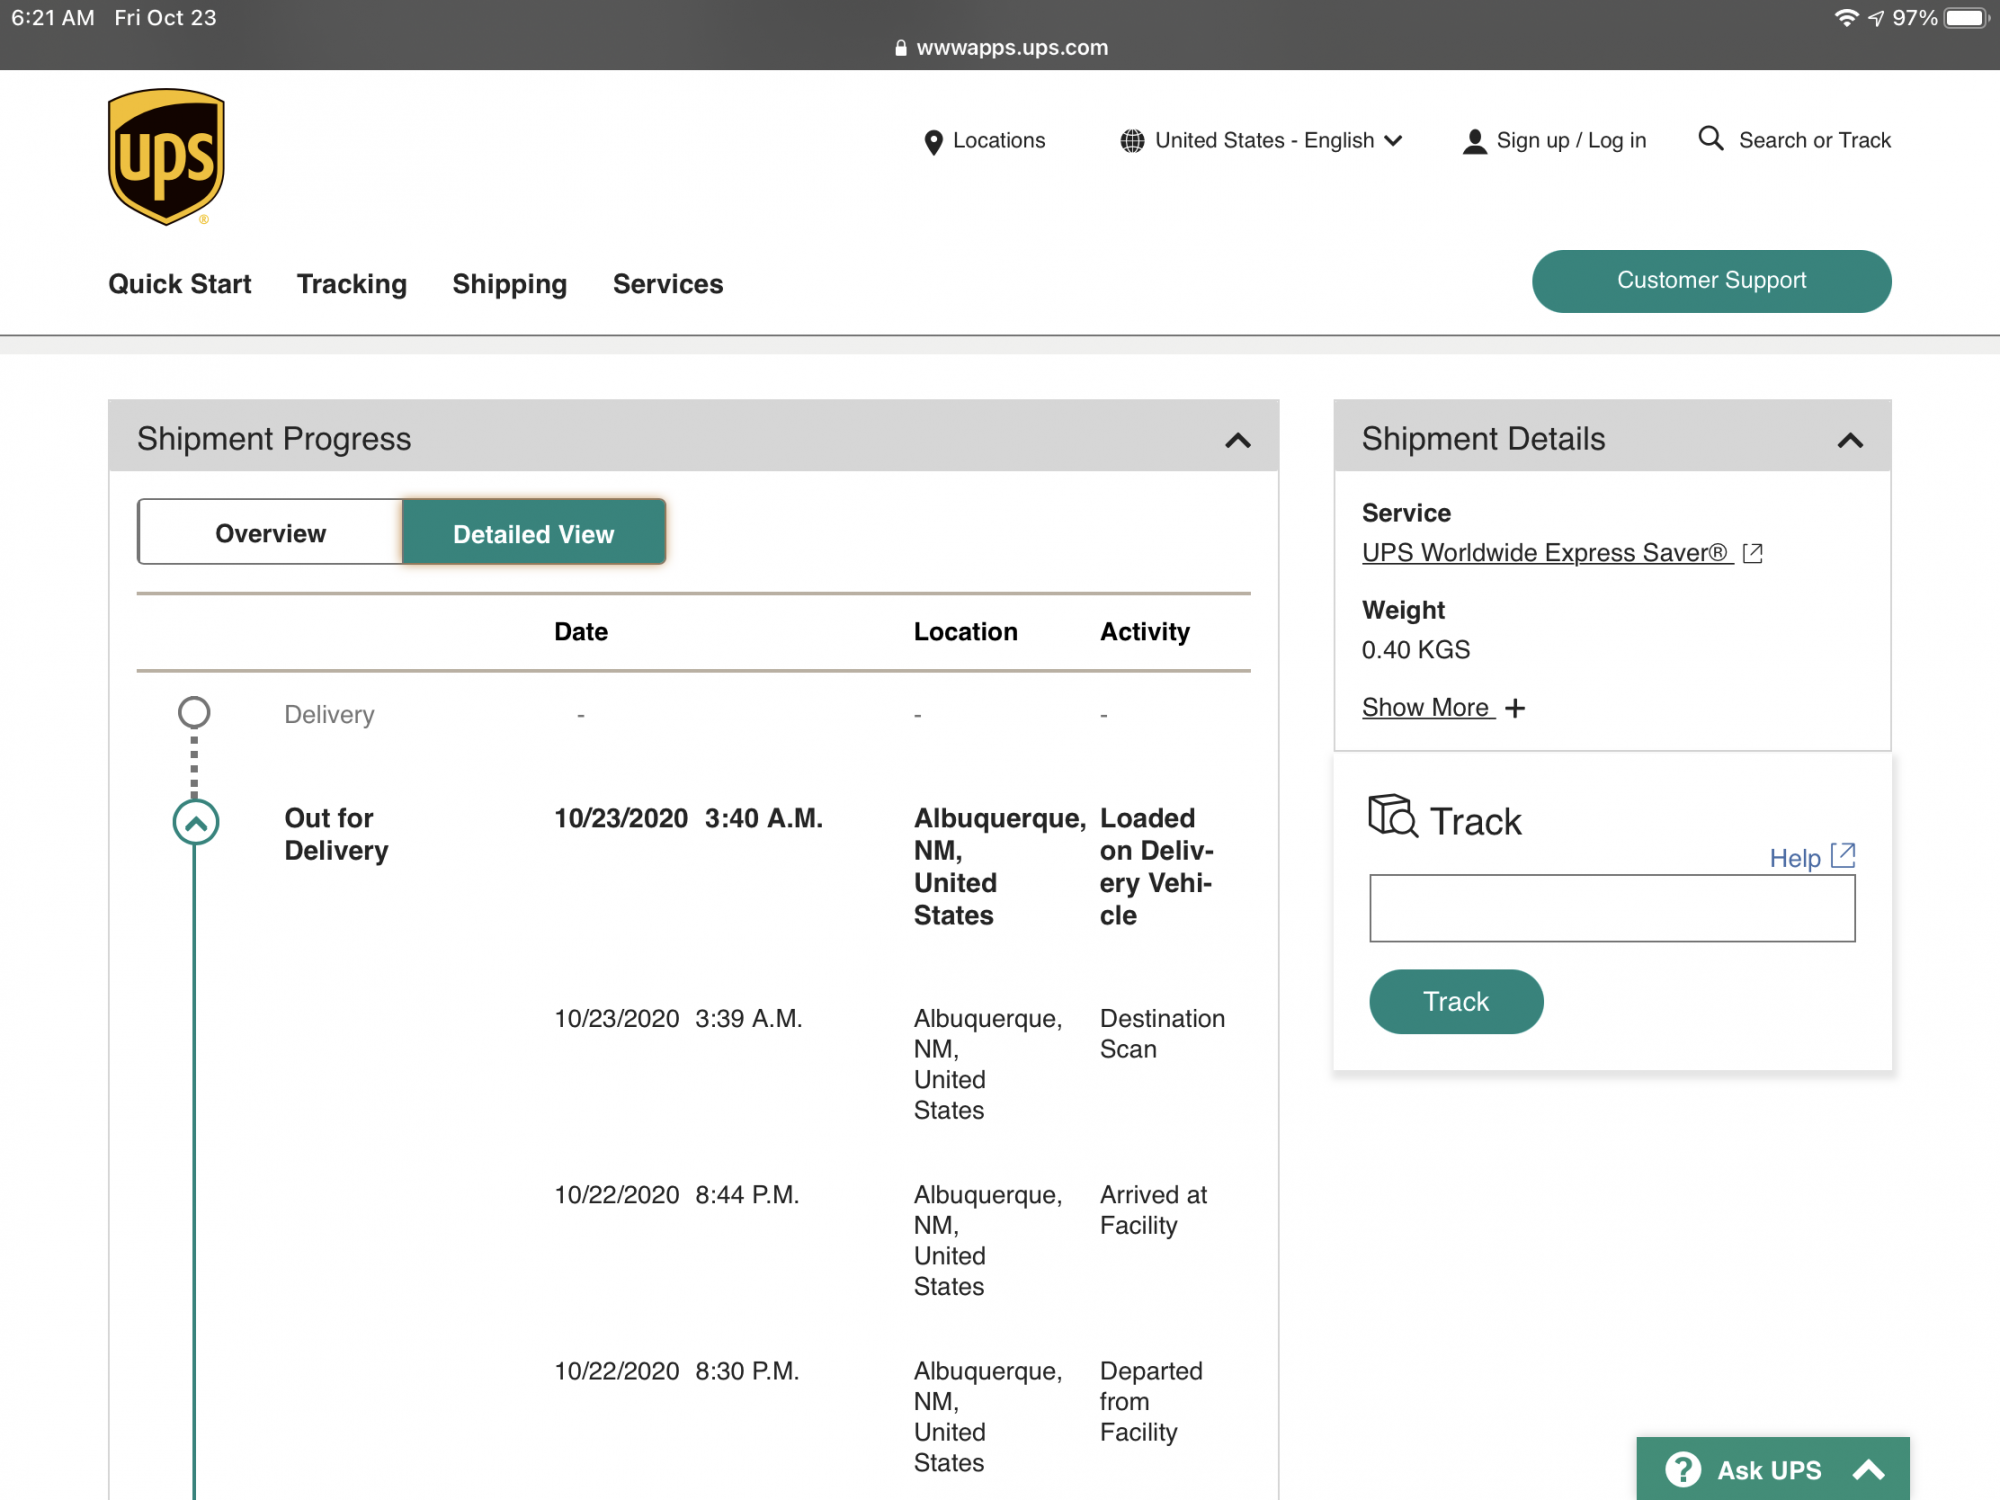
Task: Click Search or Track text
Action: [x=1815, y=141]
